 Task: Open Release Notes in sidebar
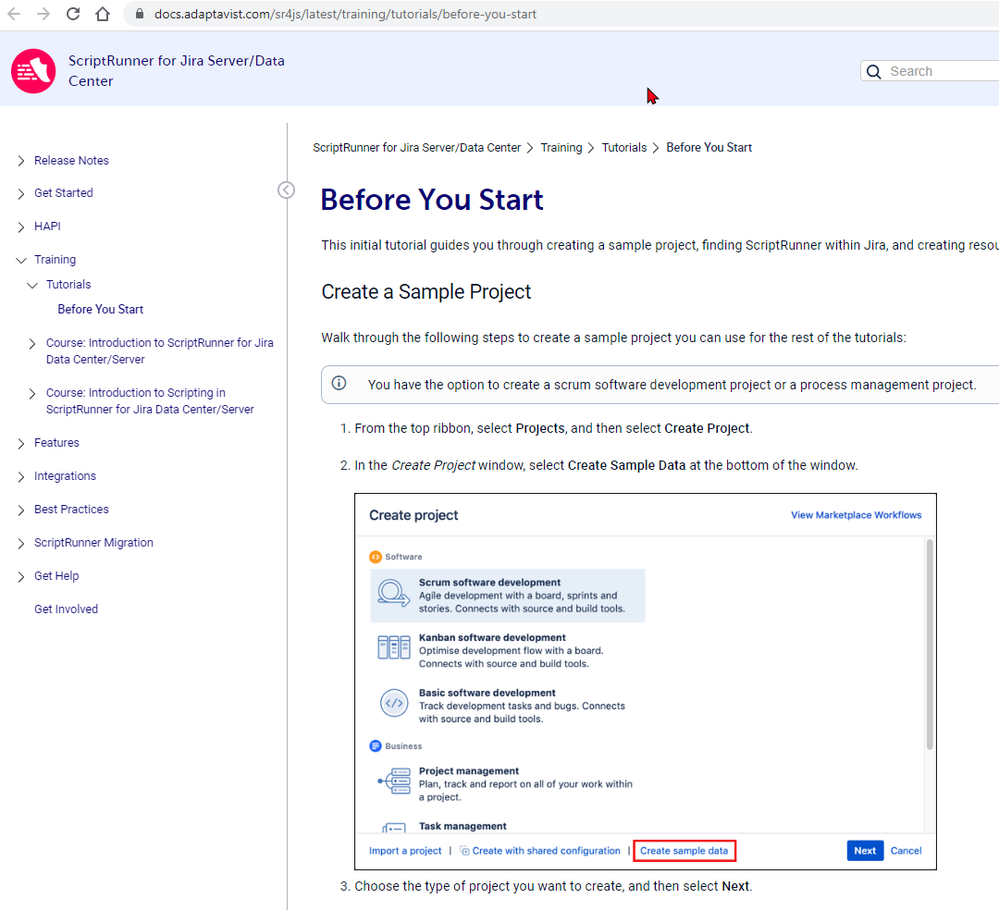[x=71, y=161]
